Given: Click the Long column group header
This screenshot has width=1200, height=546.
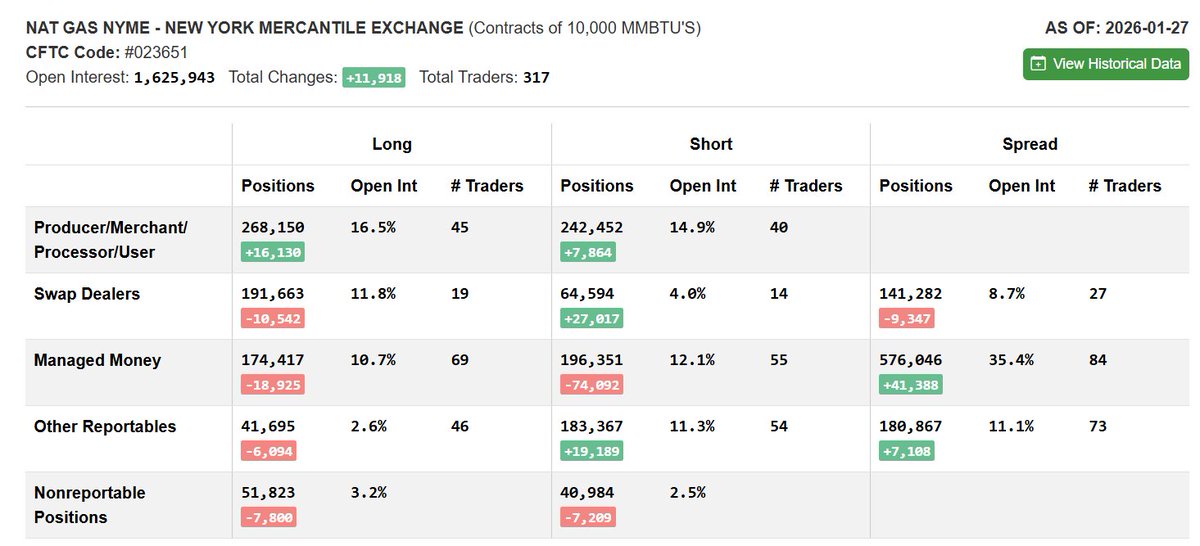Looking at the screenshot, I should (x=392, y=144).
